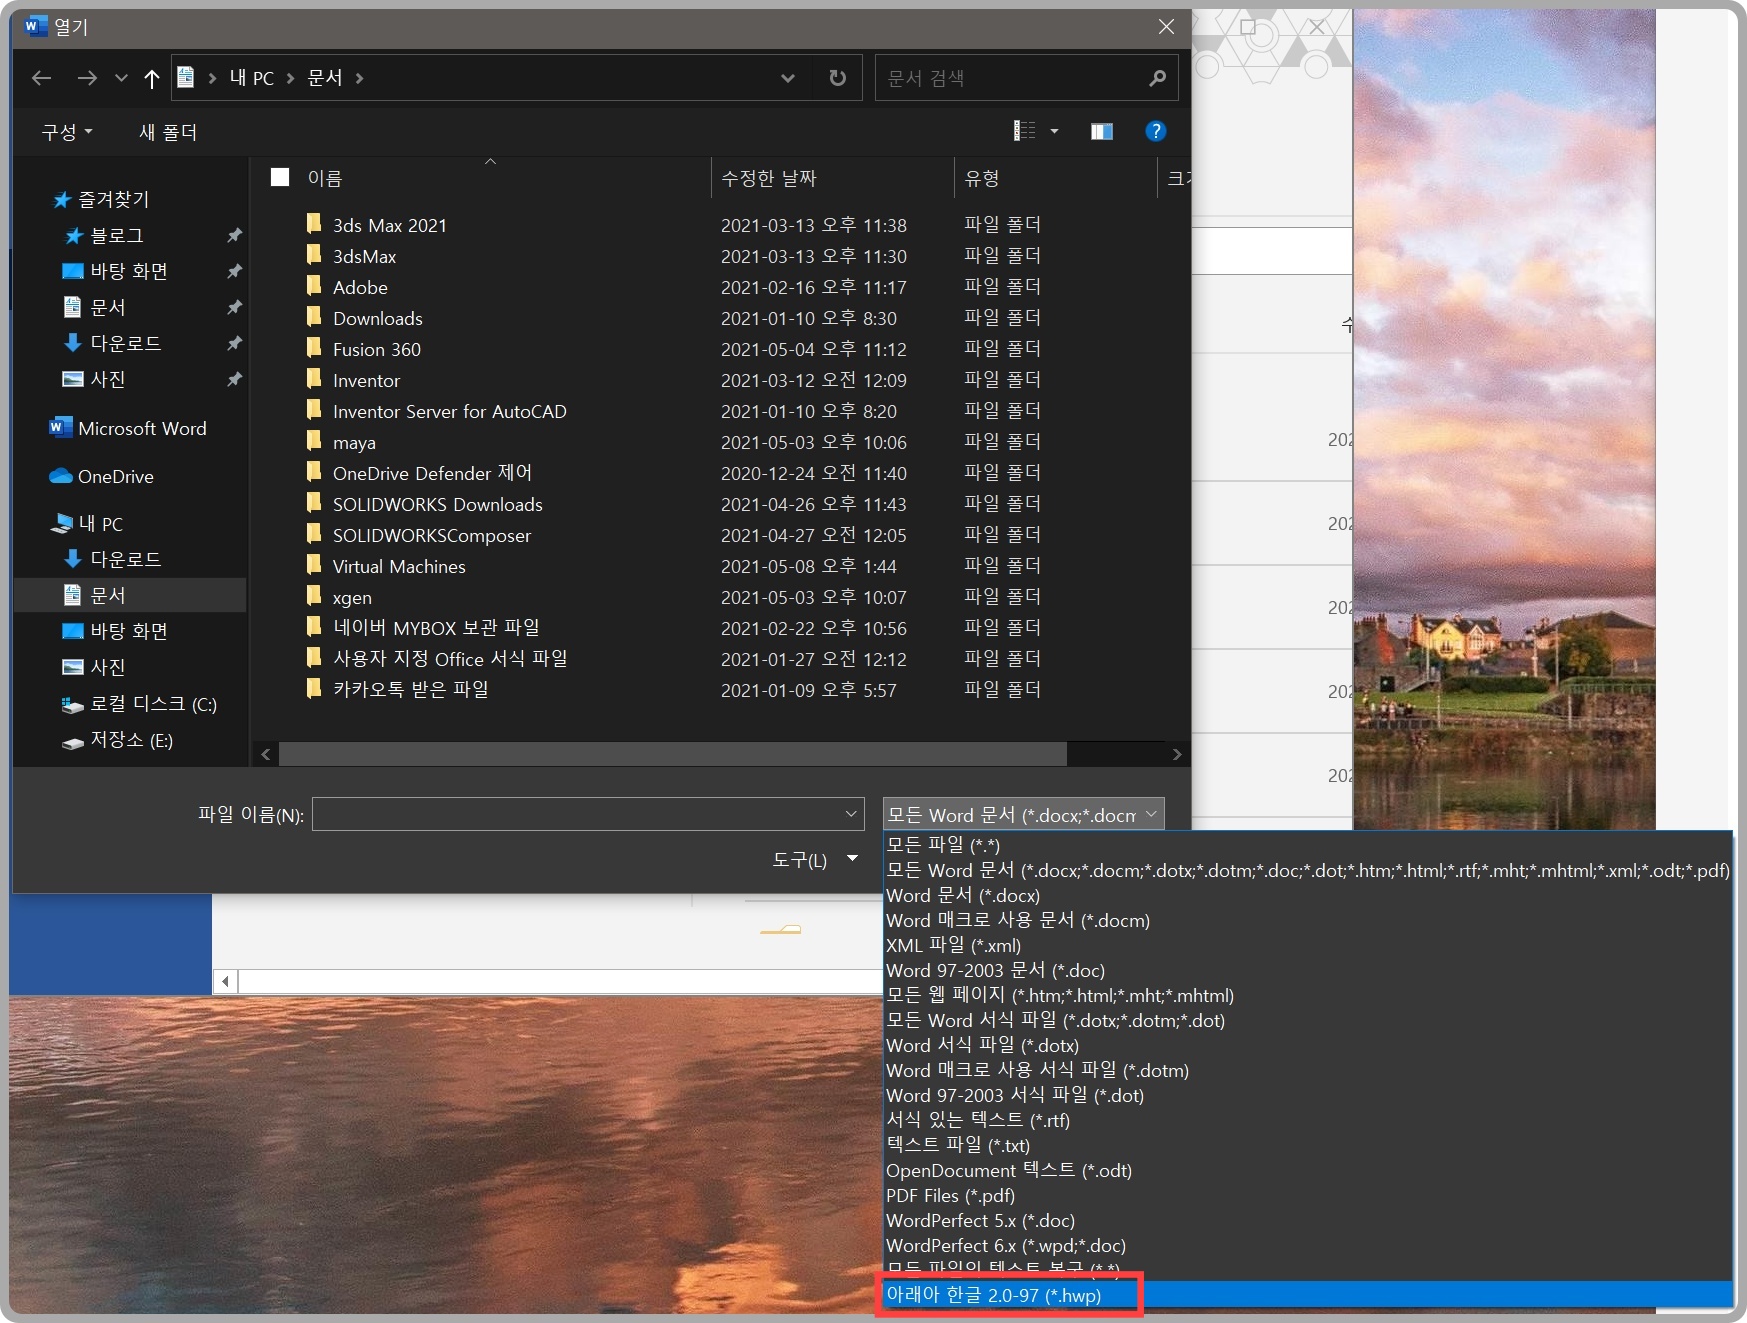Open Microsoft Word in navigation pane
The image size is (1747, 1323).
pyautogui.click(x=142, y=428)
